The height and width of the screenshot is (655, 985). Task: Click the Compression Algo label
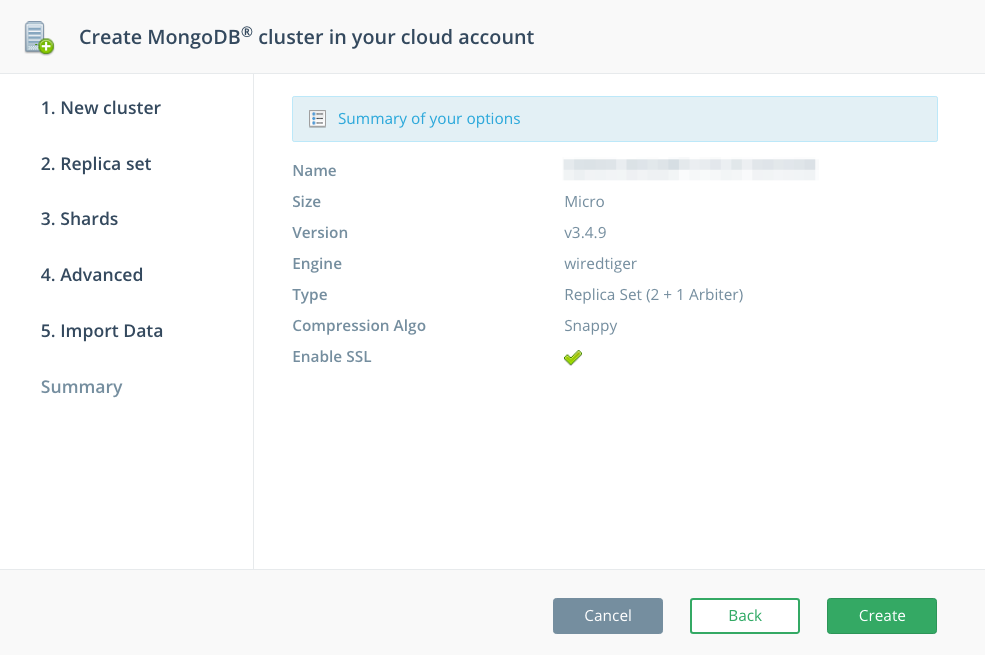359,326
